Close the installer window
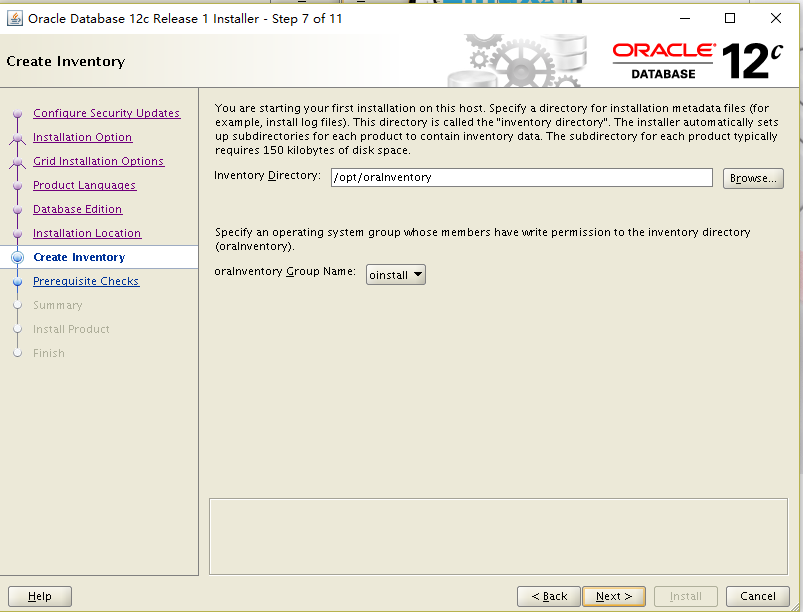The image size is (803, 612). tap(776, 18)
